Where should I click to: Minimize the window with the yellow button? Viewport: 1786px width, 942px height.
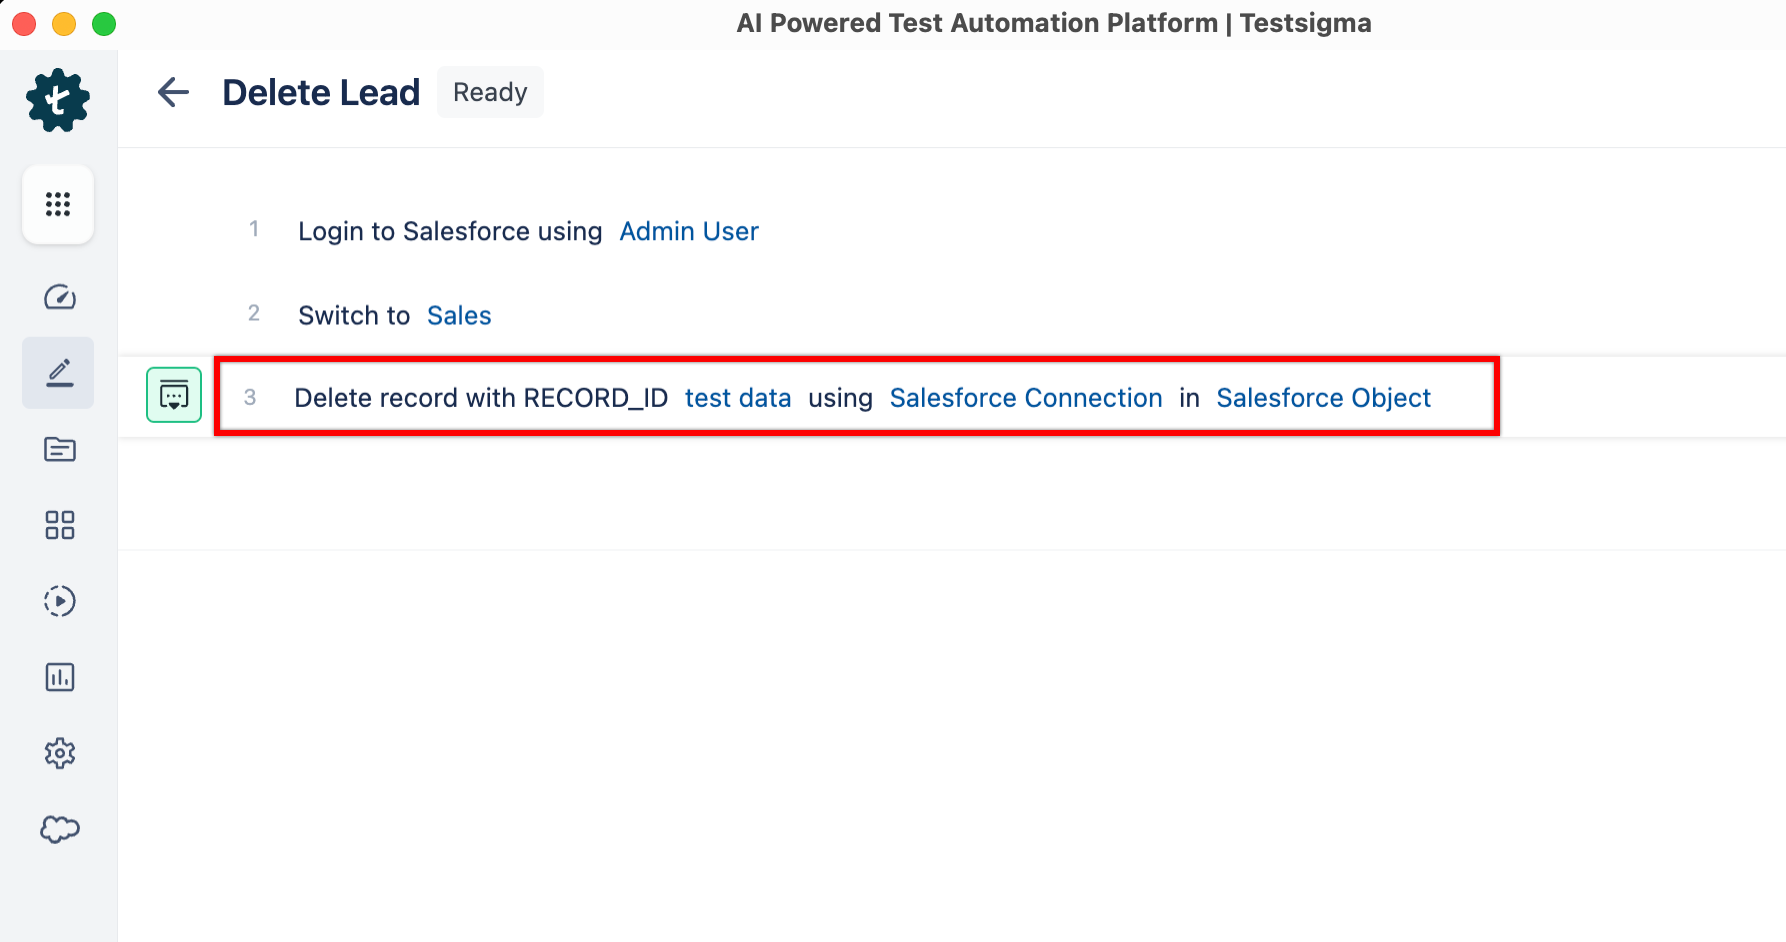(x=64, y=23)
